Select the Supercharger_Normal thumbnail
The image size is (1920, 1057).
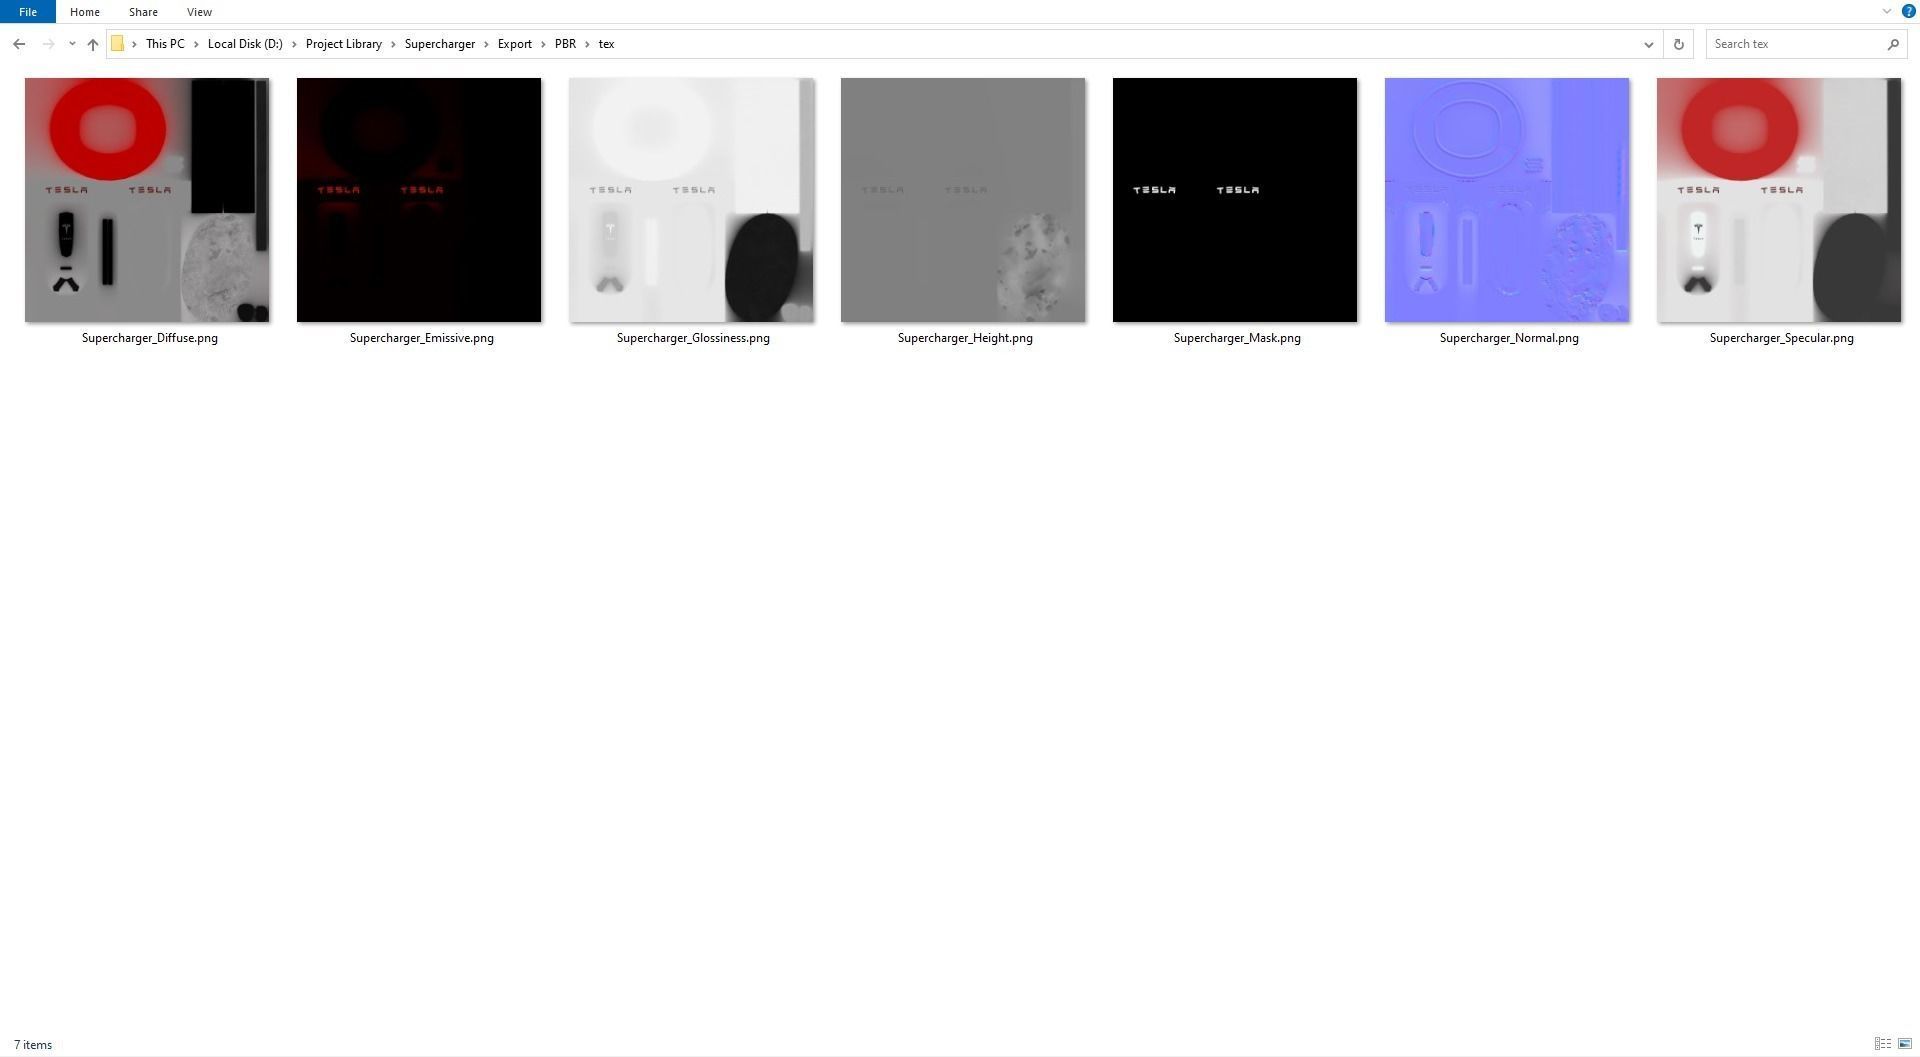pos(1507,200)
